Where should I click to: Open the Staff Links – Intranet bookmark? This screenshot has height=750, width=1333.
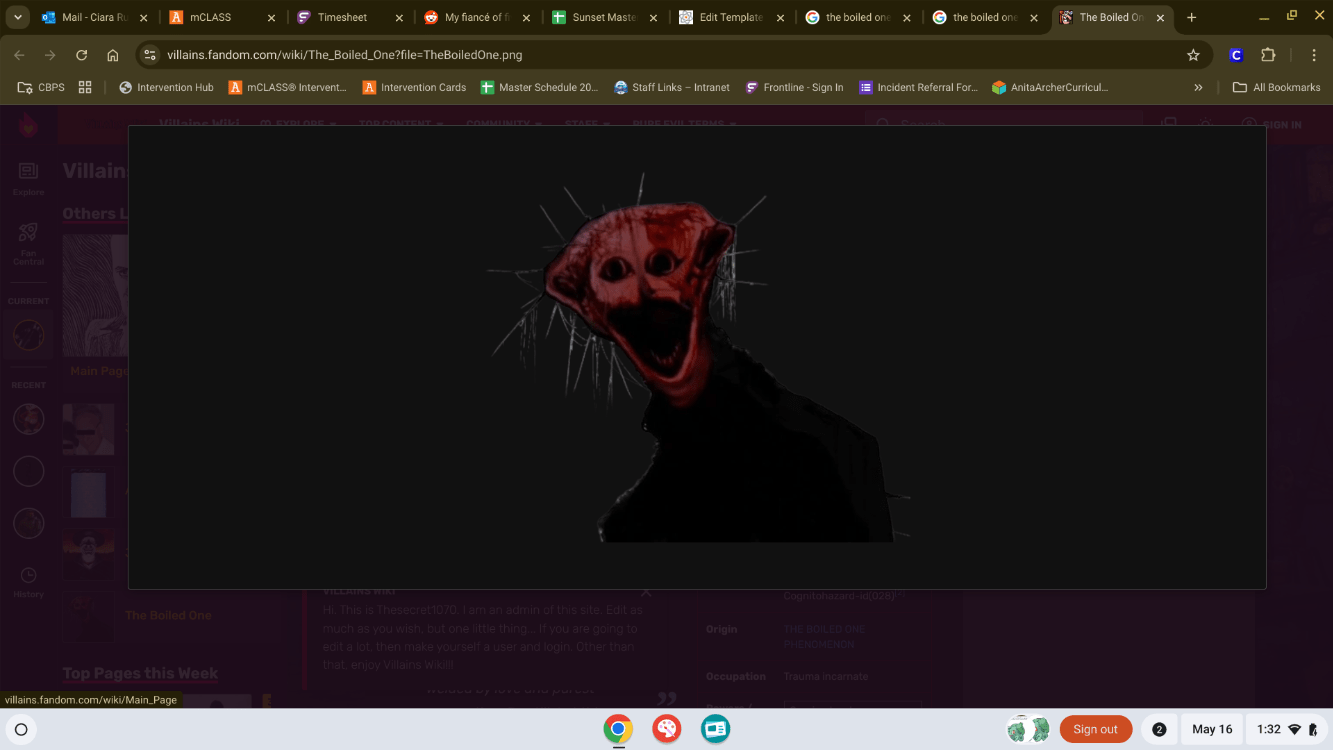point(672,87)
